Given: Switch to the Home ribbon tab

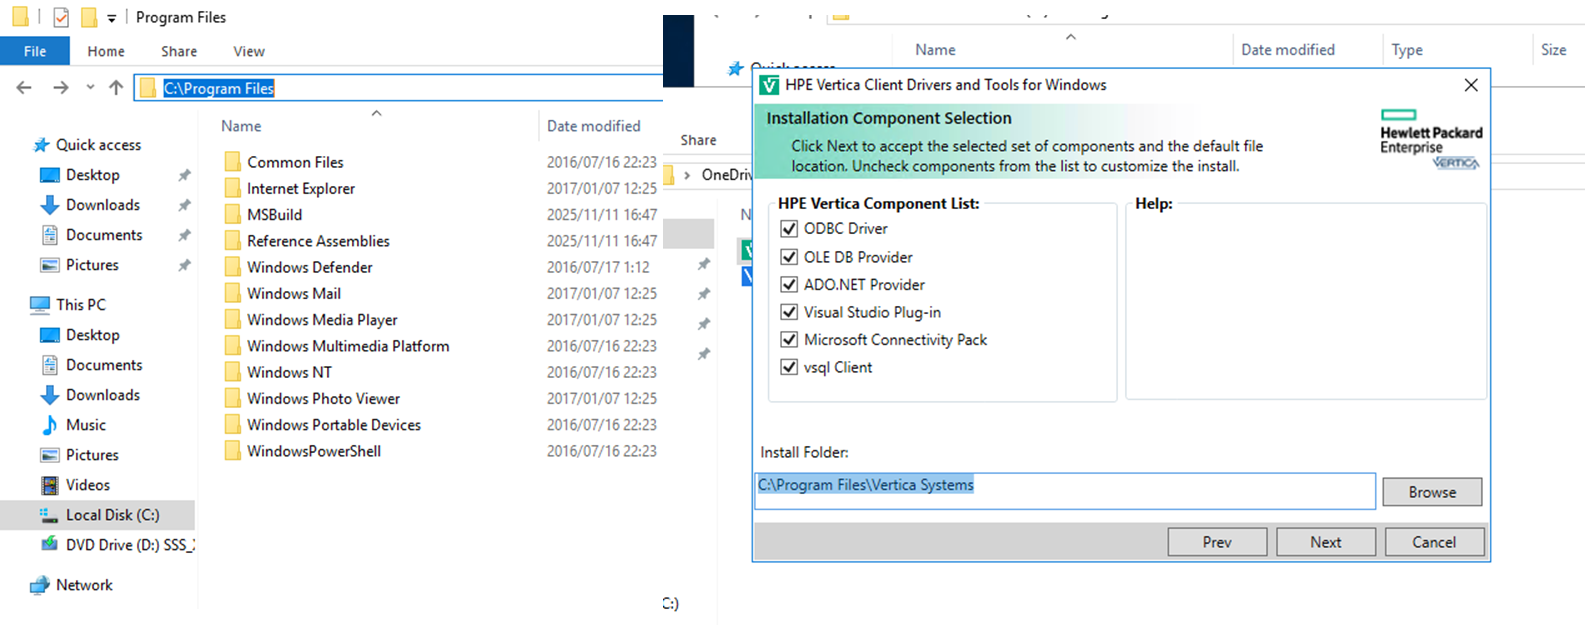Looking at the screenshot, I should (106, 51).
